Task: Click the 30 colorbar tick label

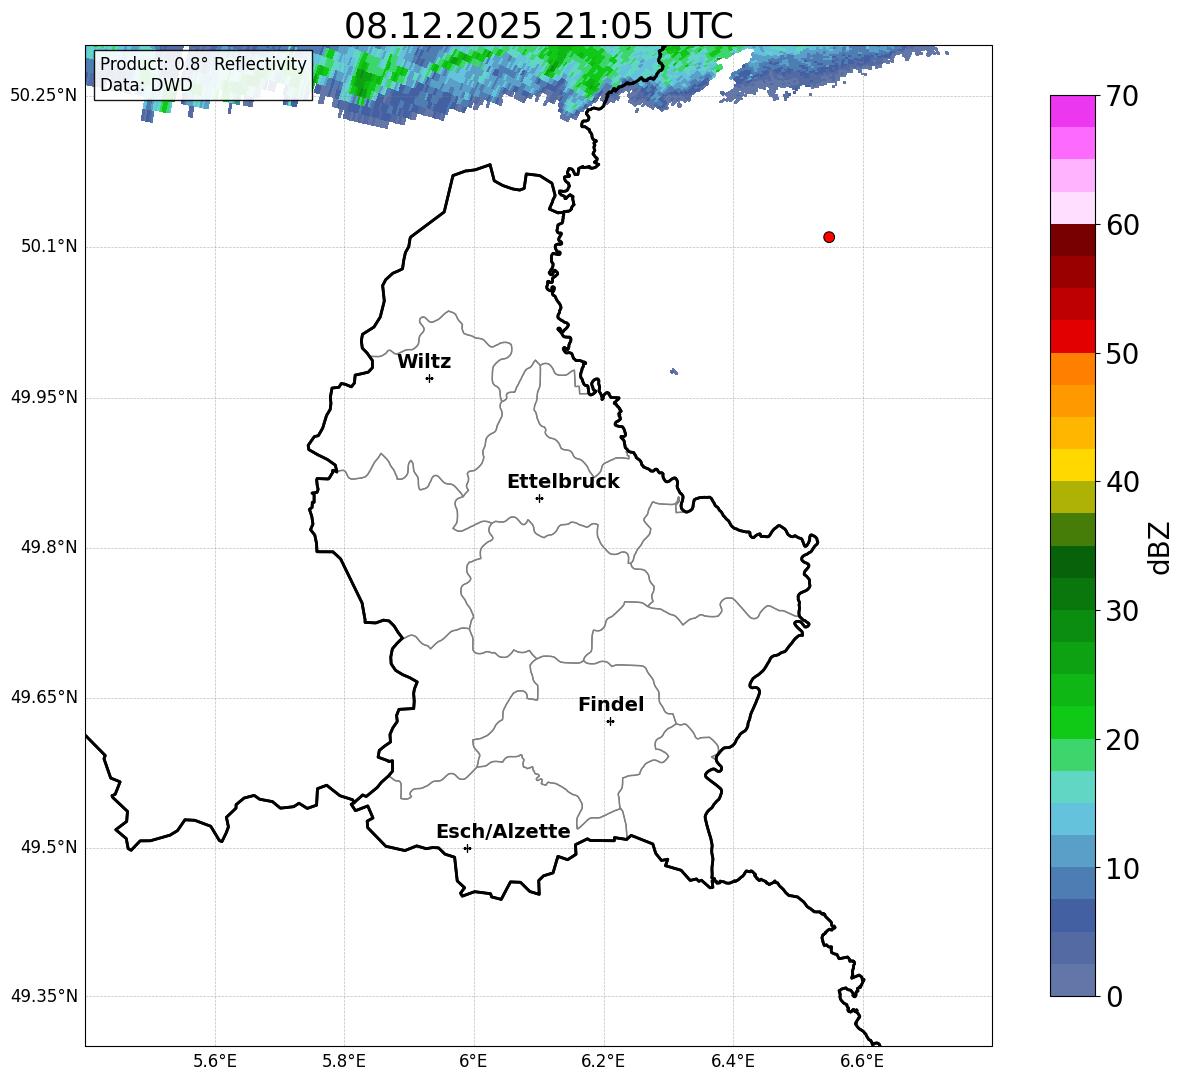Action: point(1122,611)
